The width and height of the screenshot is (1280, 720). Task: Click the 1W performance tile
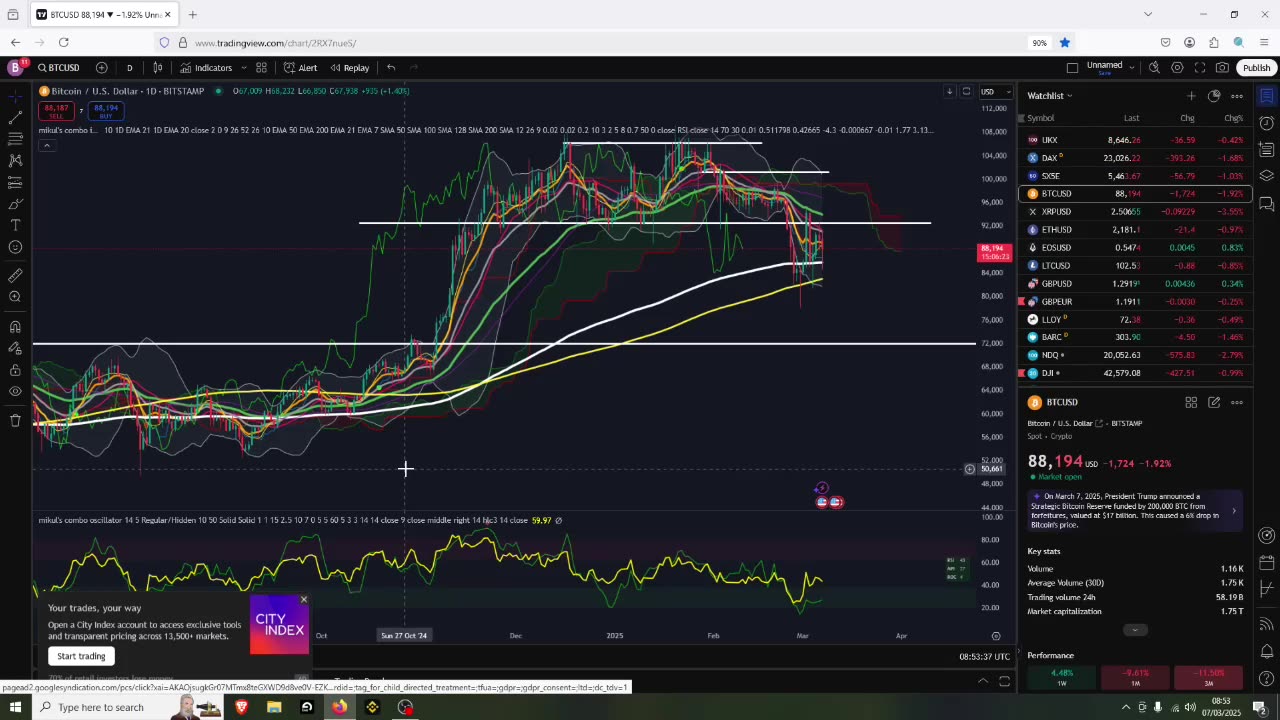tap(1062, 677)
